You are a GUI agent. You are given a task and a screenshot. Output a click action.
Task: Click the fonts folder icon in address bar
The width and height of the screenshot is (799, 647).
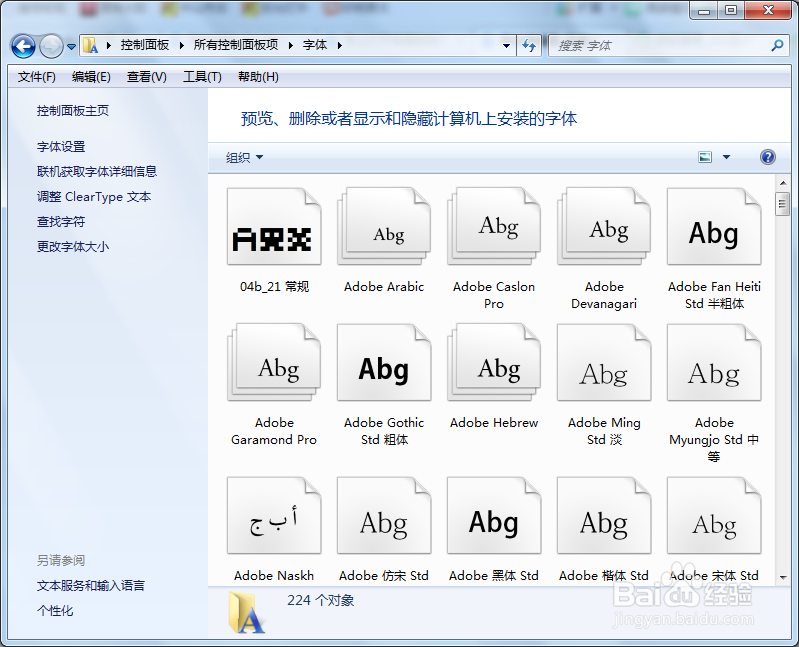point(91,45)
